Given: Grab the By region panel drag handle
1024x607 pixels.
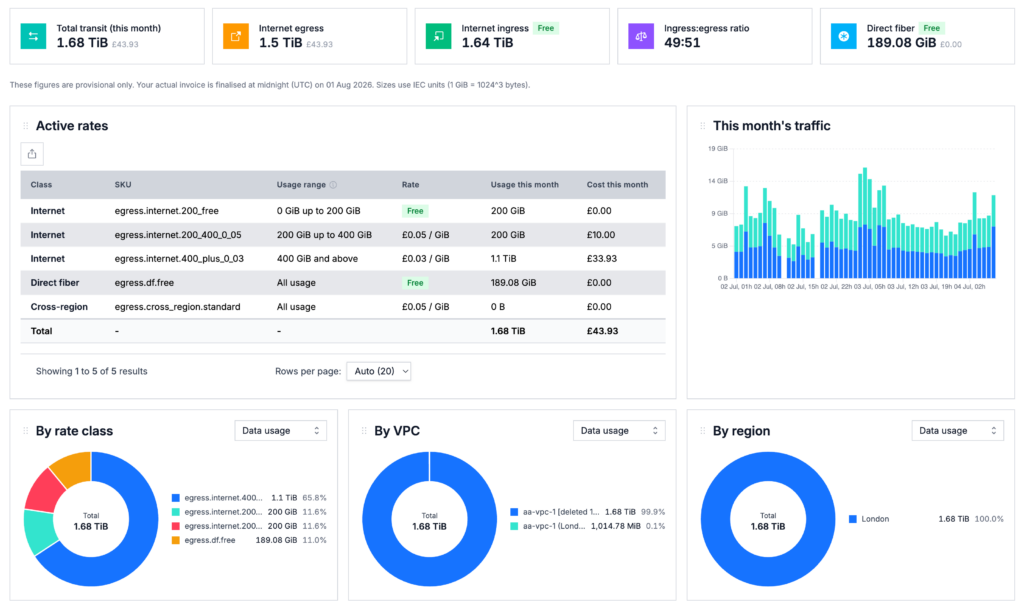Looking at the screenshot, I should (x=703, y=431).
